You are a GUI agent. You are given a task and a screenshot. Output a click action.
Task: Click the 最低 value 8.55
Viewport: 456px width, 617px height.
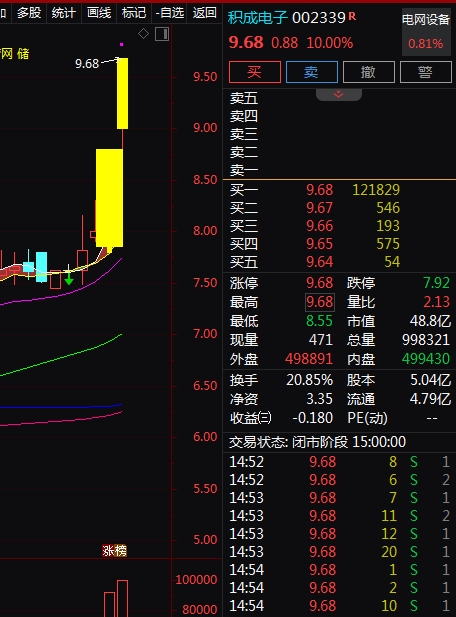point(319,321)
